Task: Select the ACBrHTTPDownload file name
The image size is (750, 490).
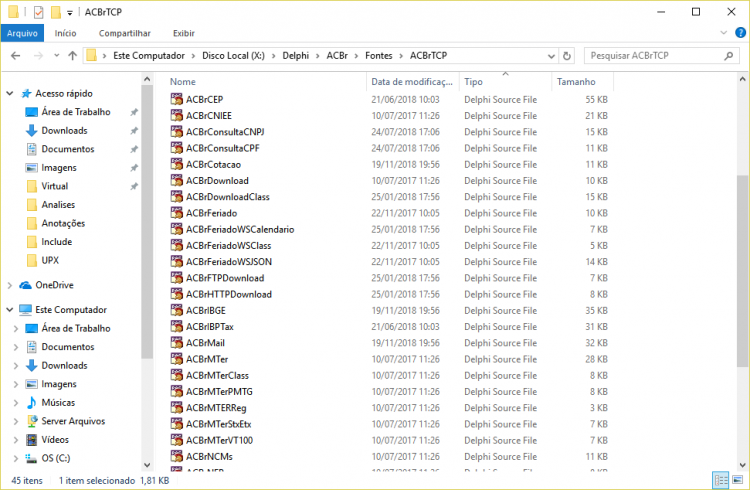Action: click(229, 294)
